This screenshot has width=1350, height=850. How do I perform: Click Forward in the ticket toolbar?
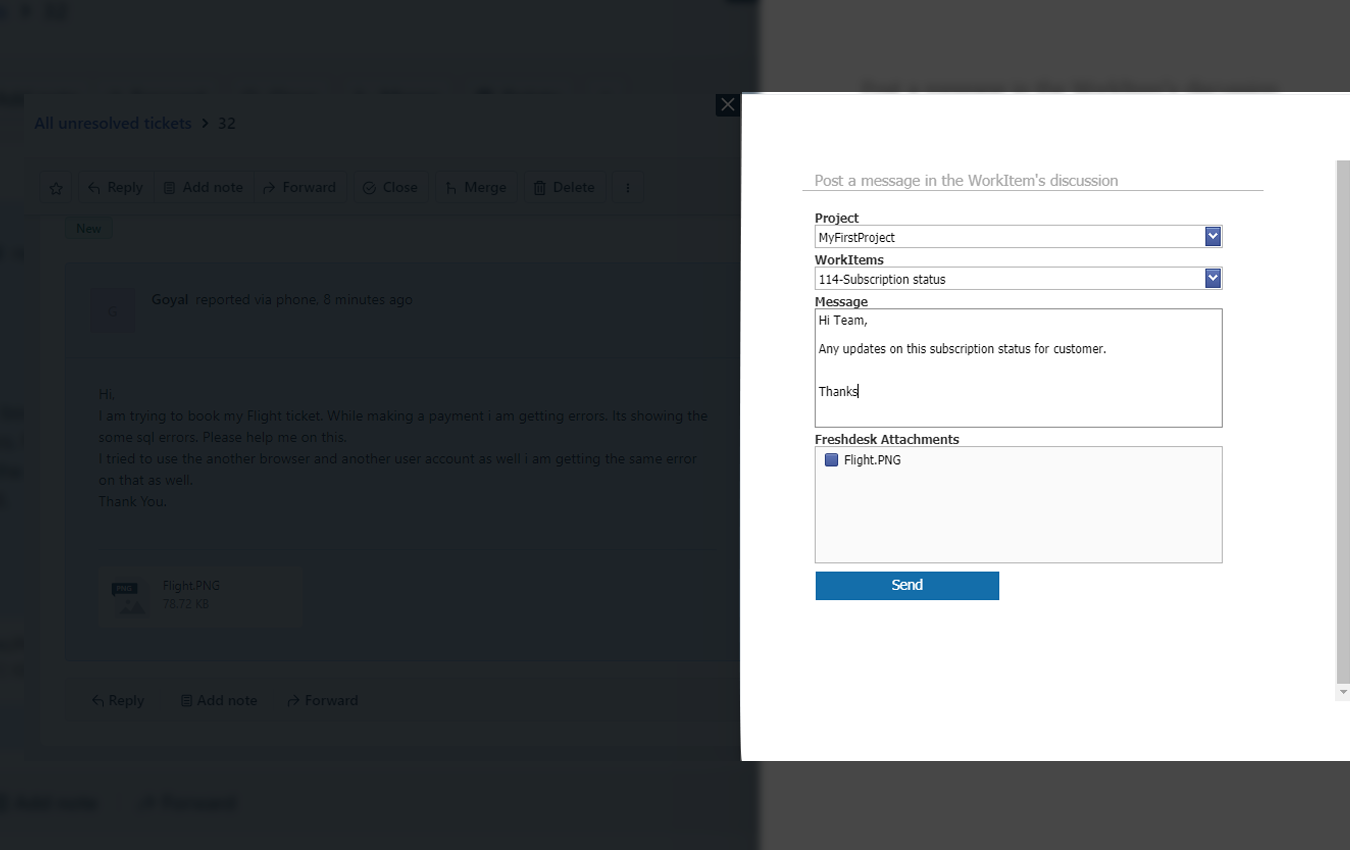299,187
